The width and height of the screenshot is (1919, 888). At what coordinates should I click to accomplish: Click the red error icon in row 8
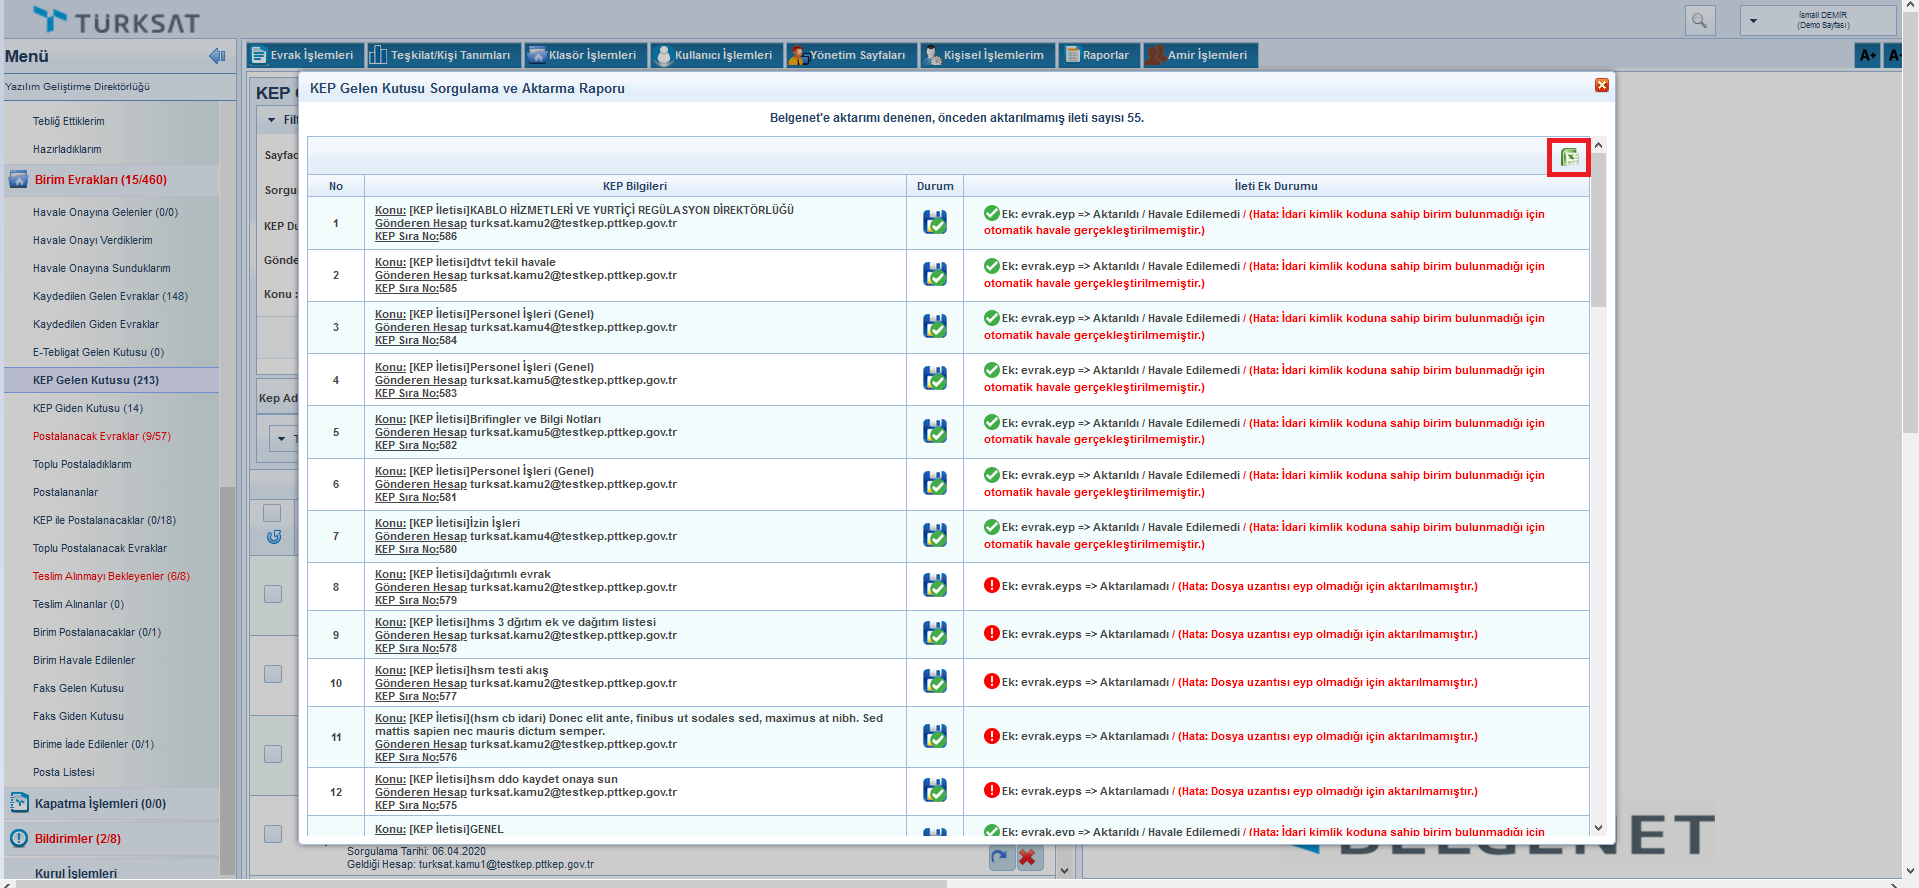[991, 586]
